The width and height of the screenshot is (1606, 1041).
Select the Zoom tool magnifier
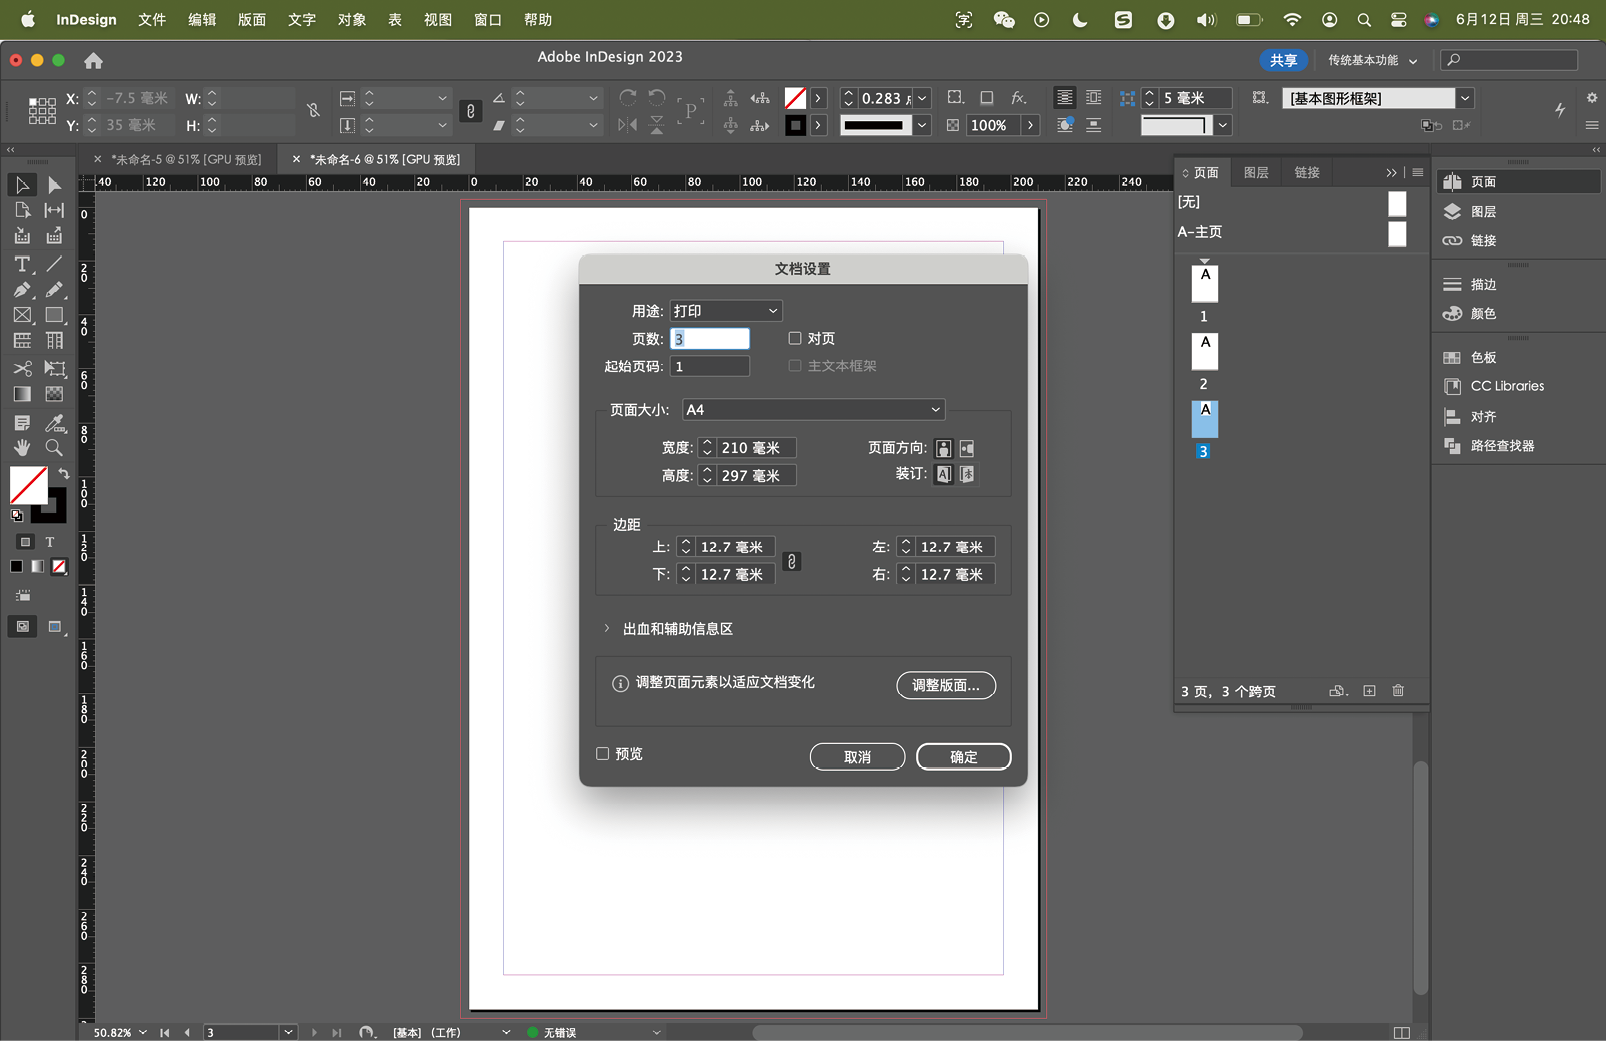pos(54,448)
